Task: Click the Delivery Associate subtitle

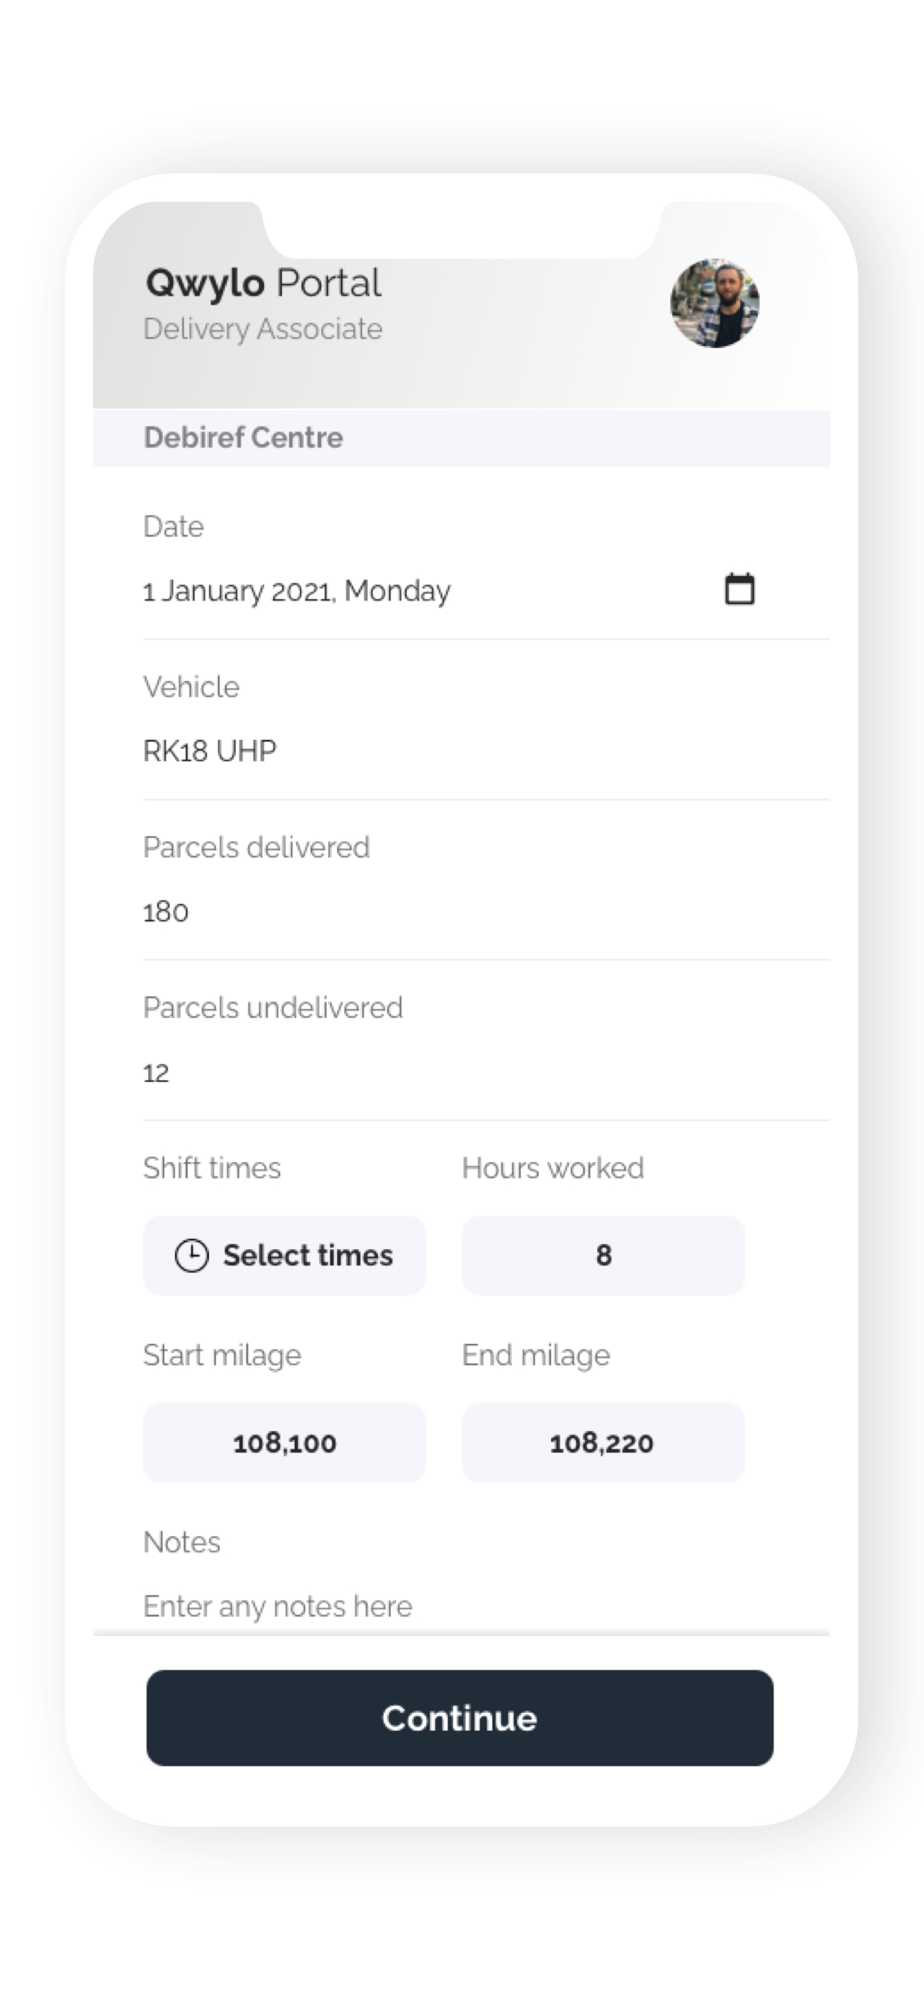Action: coord(263,329)
